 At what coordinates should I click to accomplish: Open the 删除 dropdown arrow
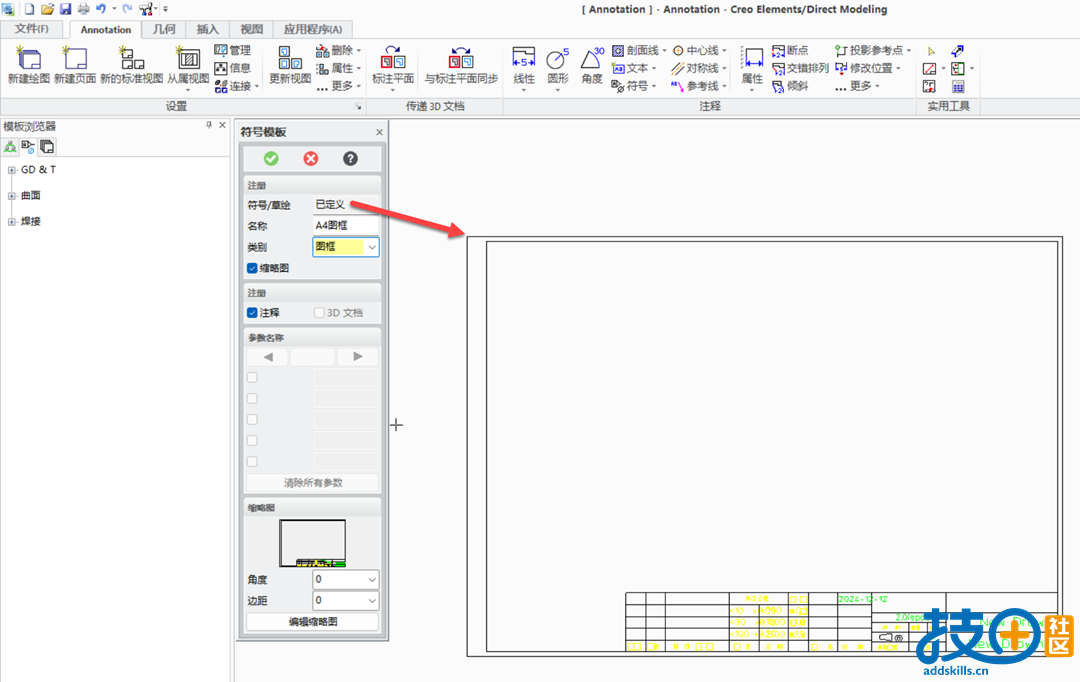pyautogui.click(x=359, y=50)
